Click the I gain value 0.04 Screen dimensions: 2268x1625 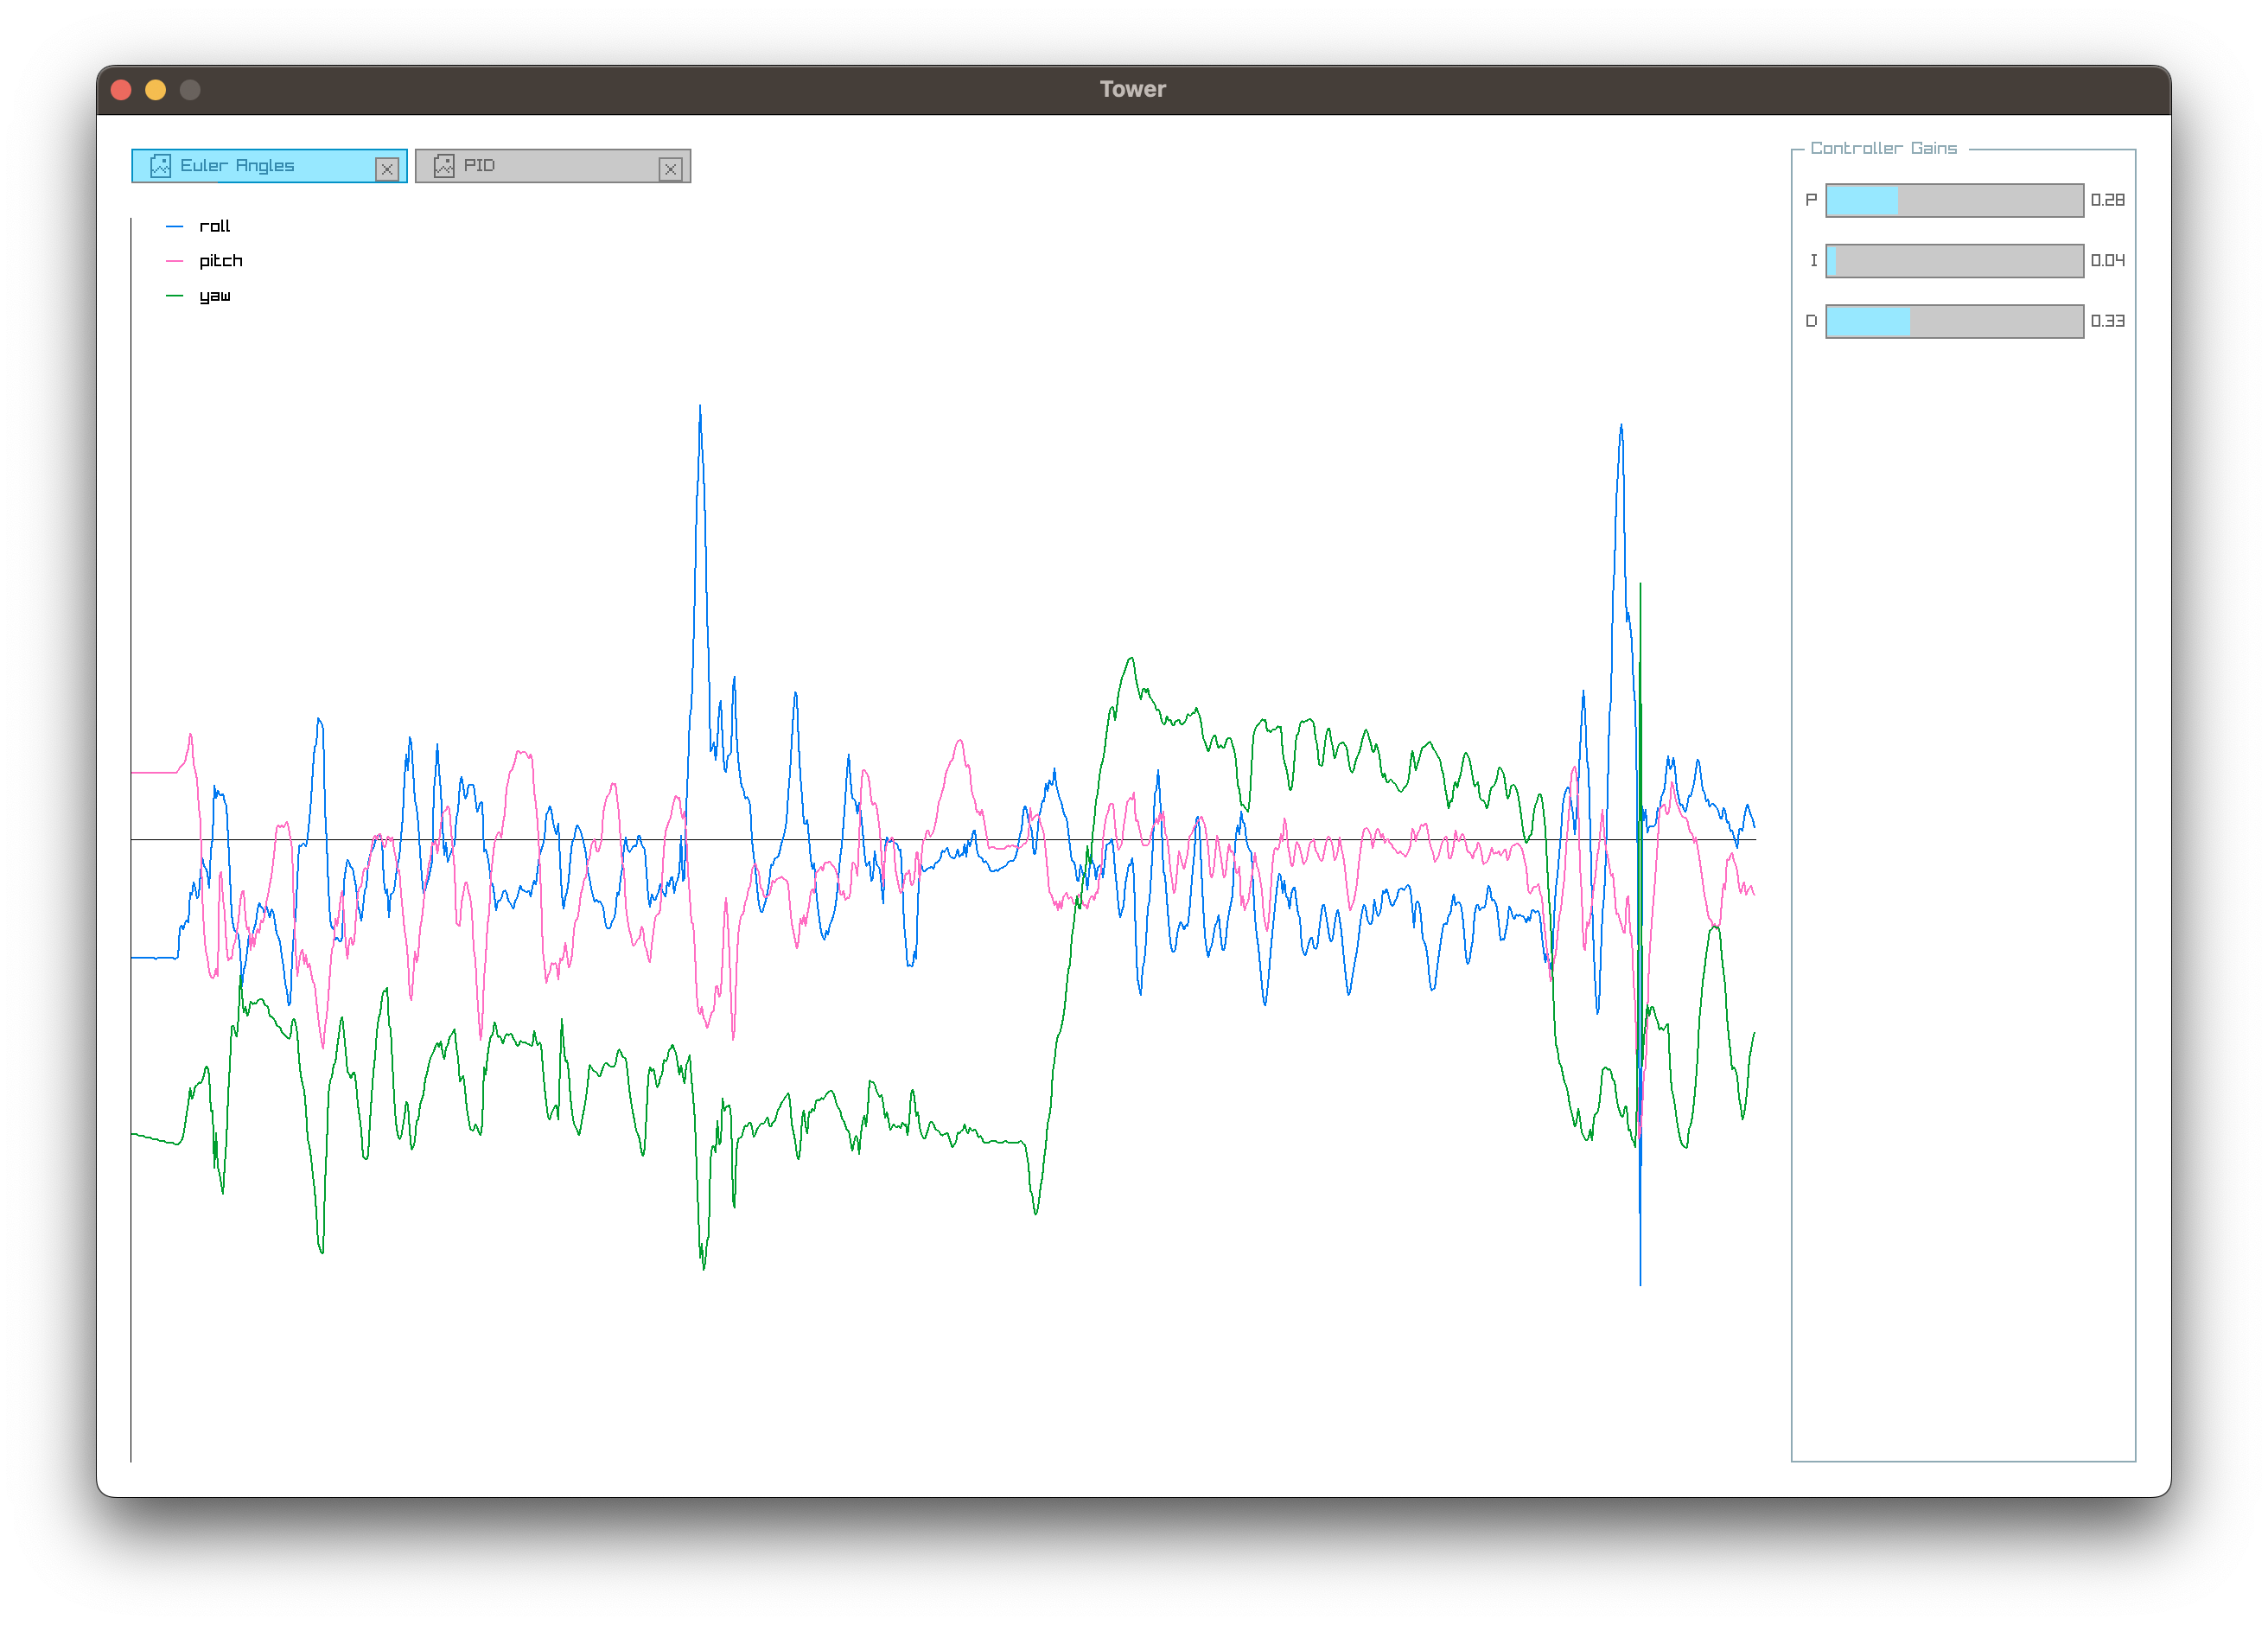click(2107, 261)
